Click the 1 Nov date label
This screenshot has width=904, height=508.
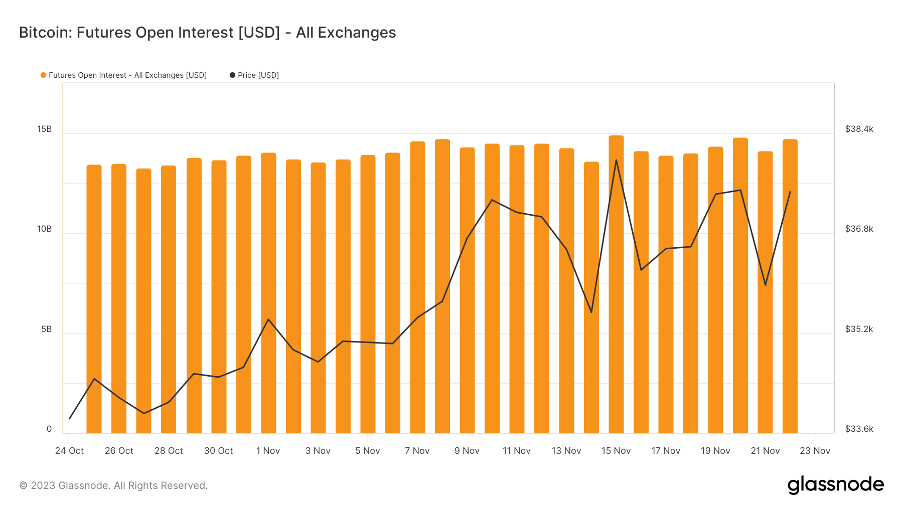coord(268,450)
